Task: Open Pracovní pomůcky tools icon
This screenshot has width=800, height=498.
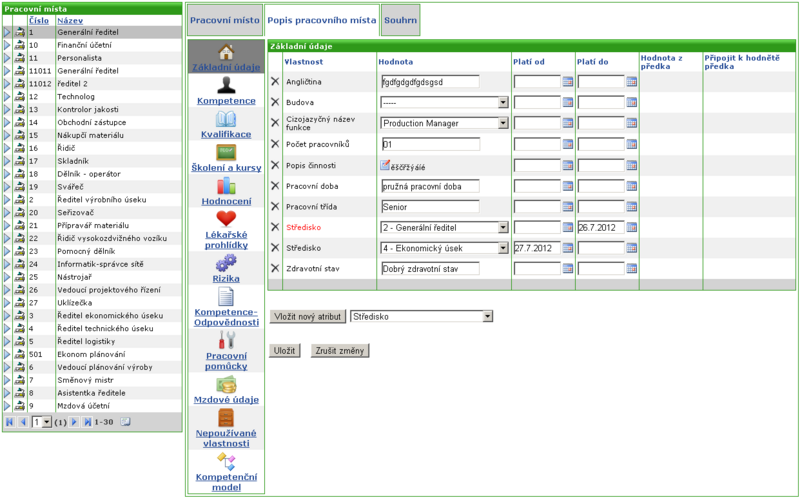Action: (226, 340)
